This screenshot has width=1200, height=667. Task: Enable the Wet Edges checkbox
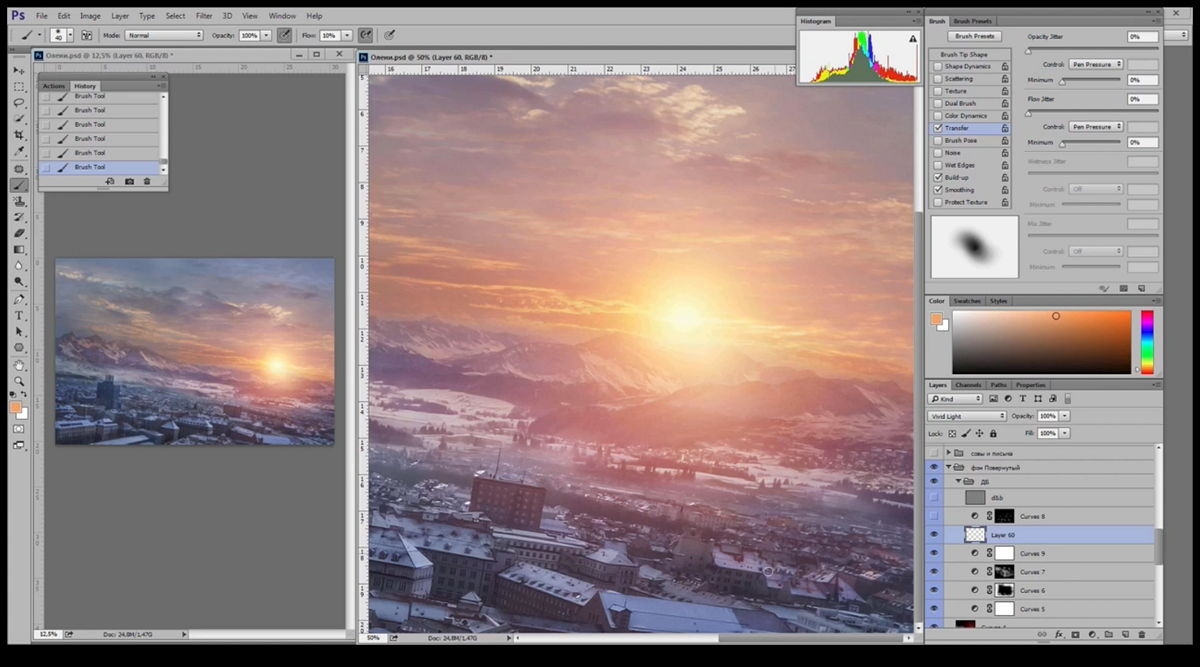click(x=937, y=165)
